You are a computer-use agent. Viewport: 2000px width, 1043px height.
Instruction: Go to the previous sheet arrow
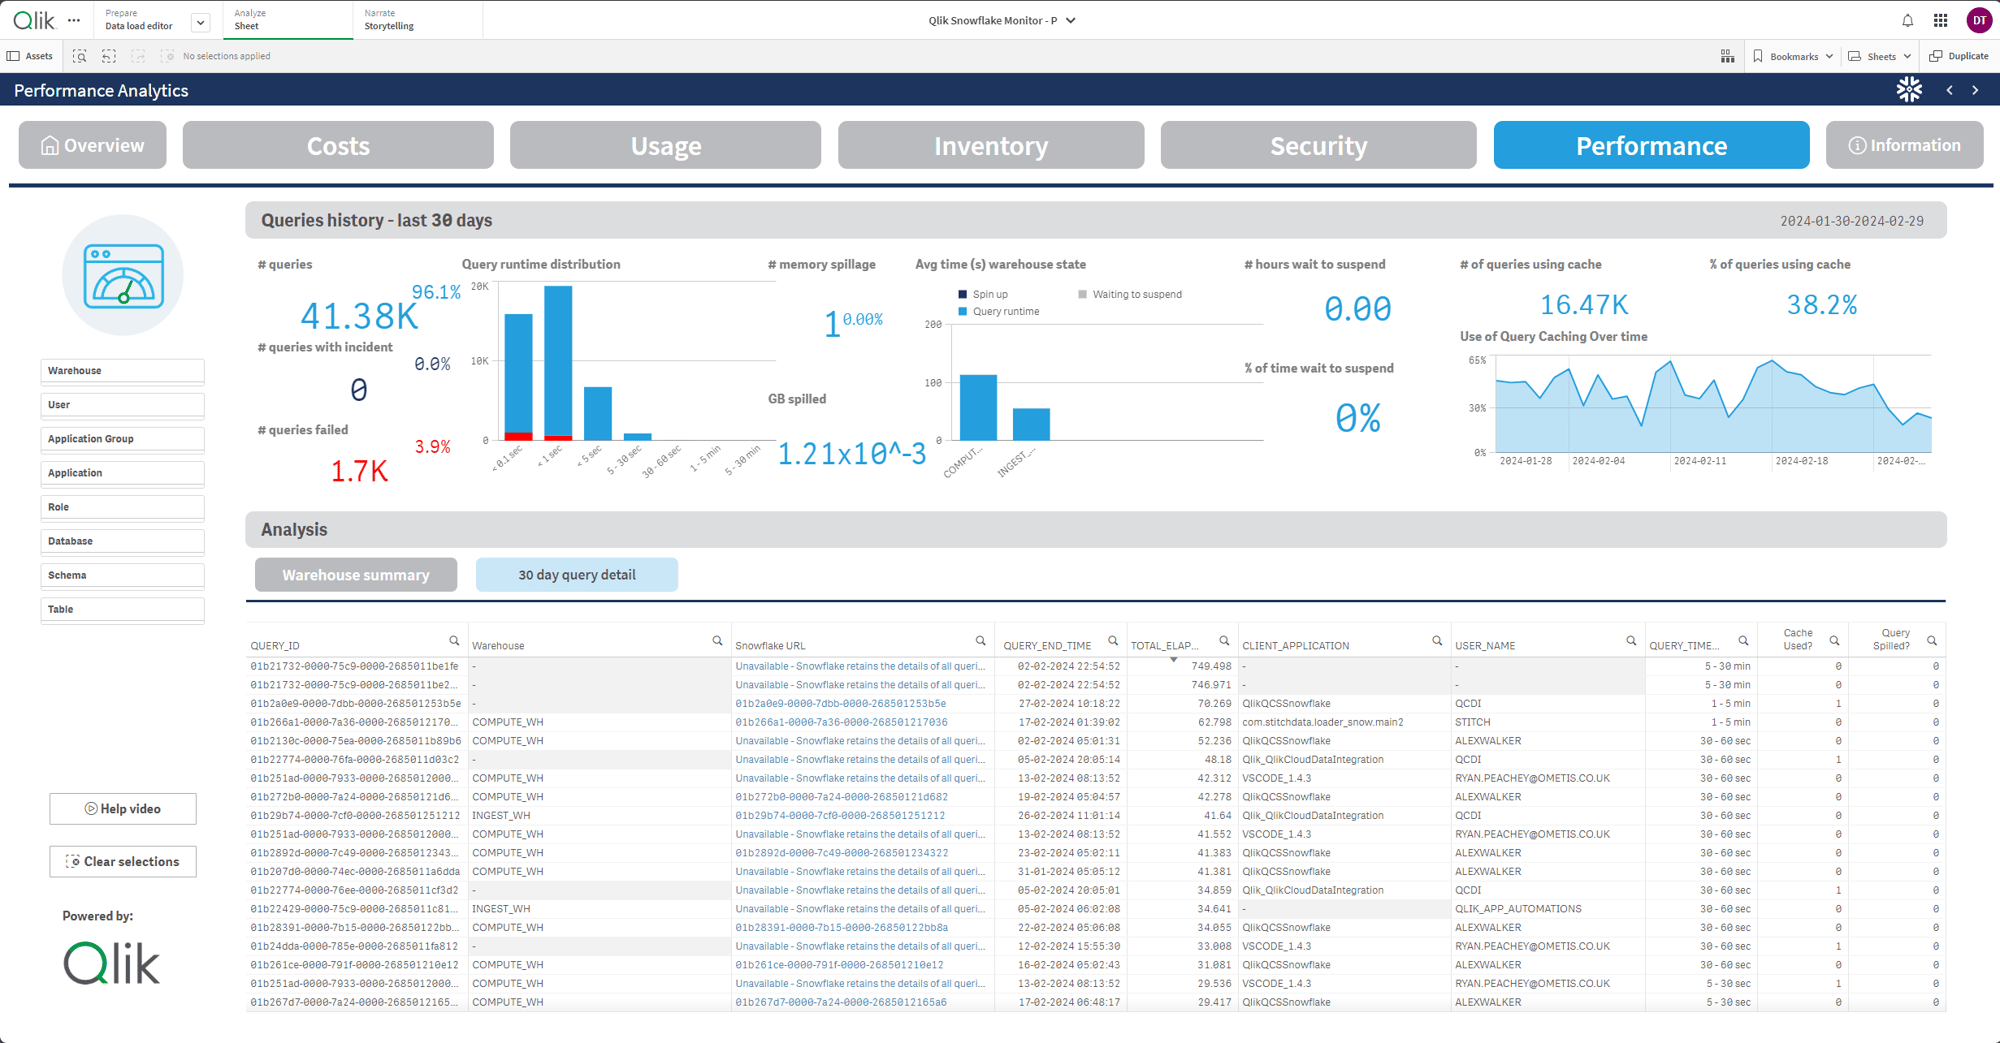pos(1949,90)
